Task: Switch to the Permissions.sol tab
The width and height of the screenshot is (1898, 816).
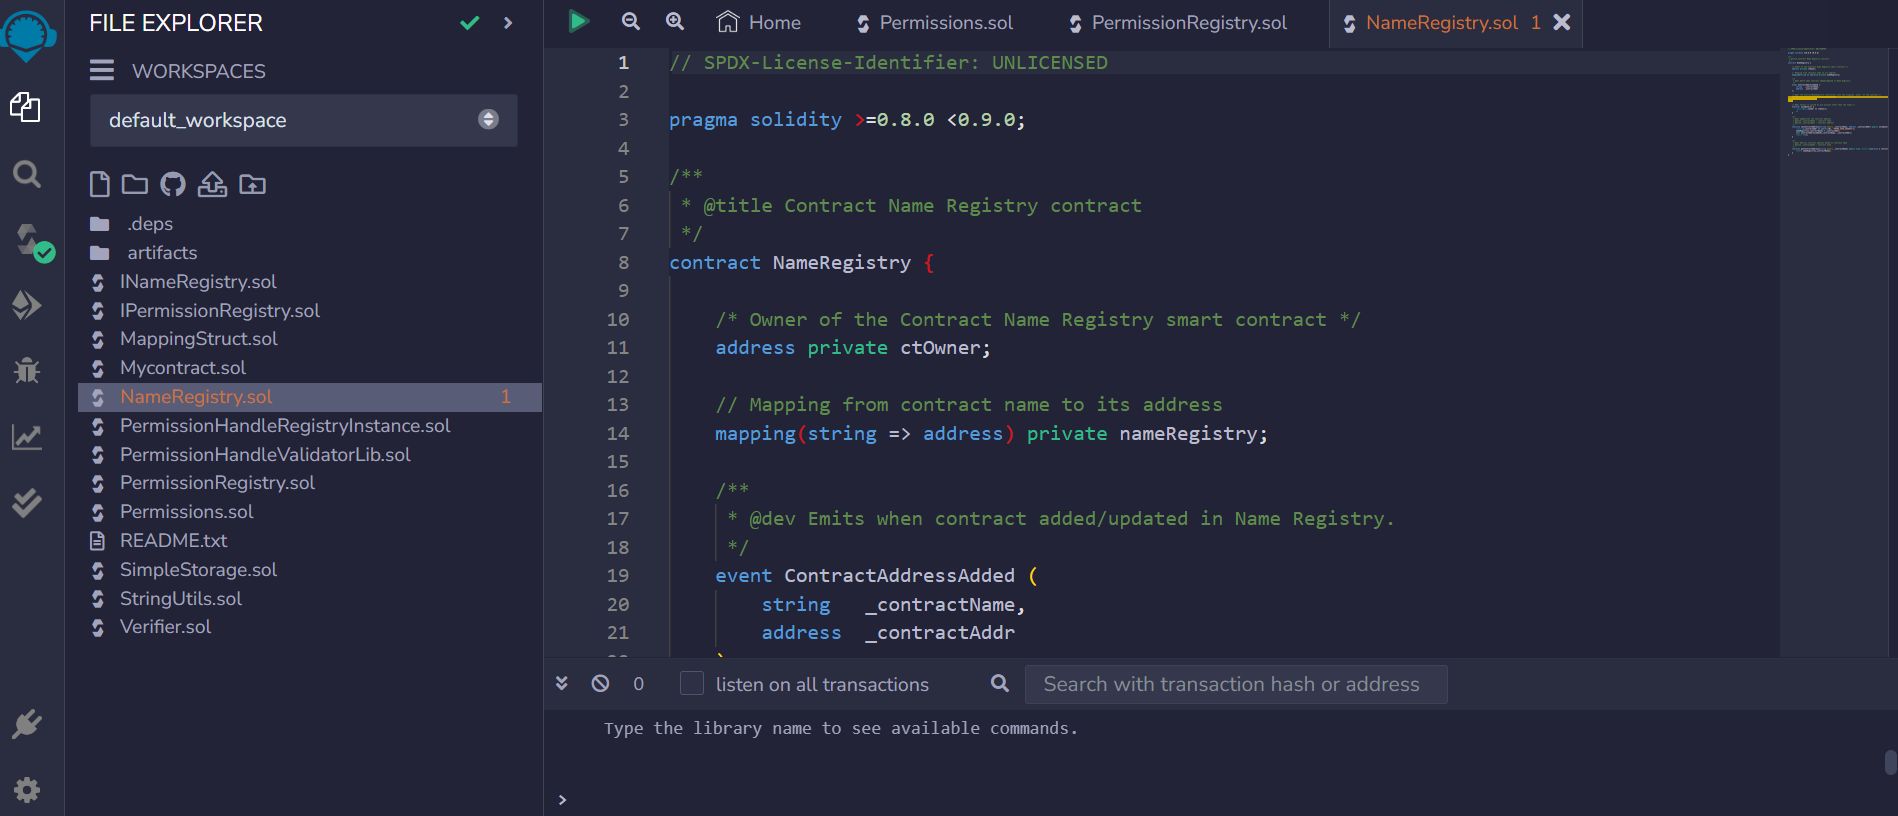Action: pos(934,23)
